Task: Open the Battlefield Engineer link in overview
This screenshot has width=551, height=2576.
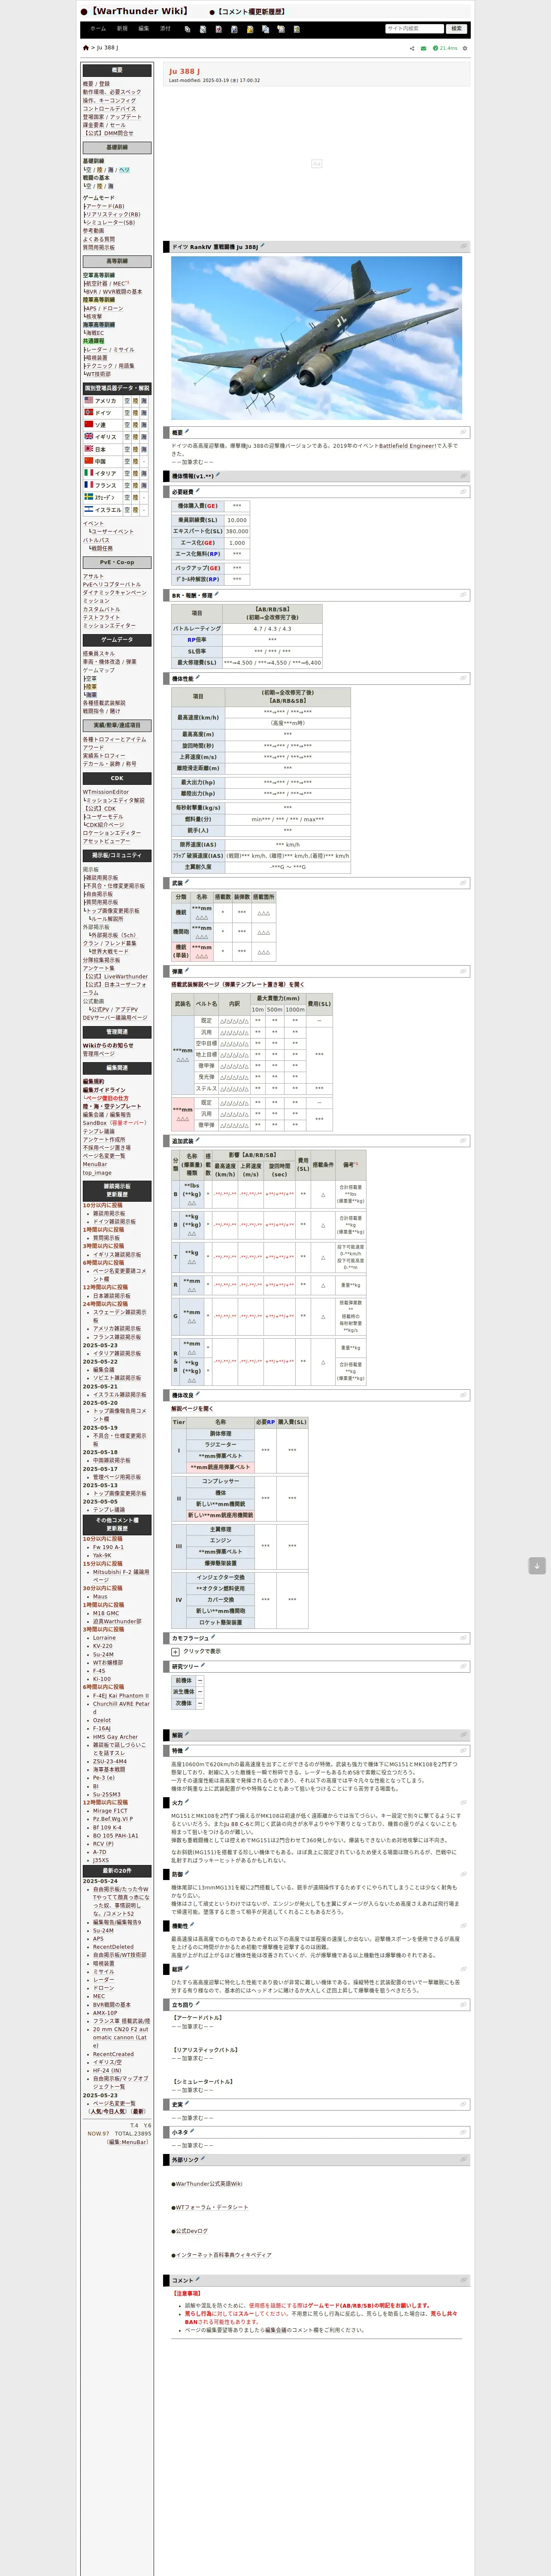Action: pos(408,446)
